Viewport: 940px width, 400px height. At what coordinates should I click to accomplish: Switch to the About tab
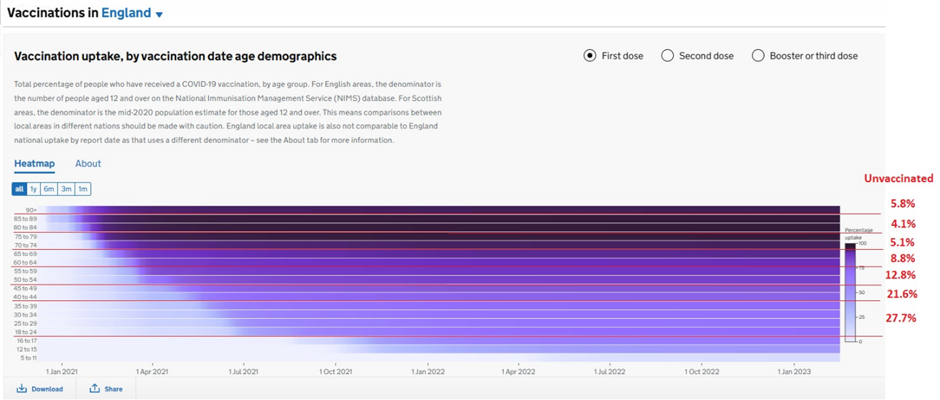coord(88,164)
